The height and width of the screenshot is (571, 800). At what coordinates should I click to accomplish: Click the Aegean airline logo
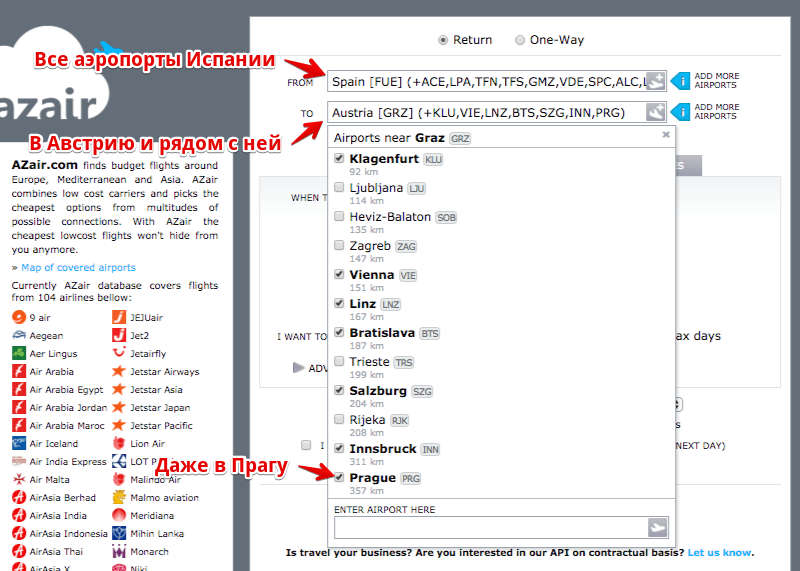19,335
